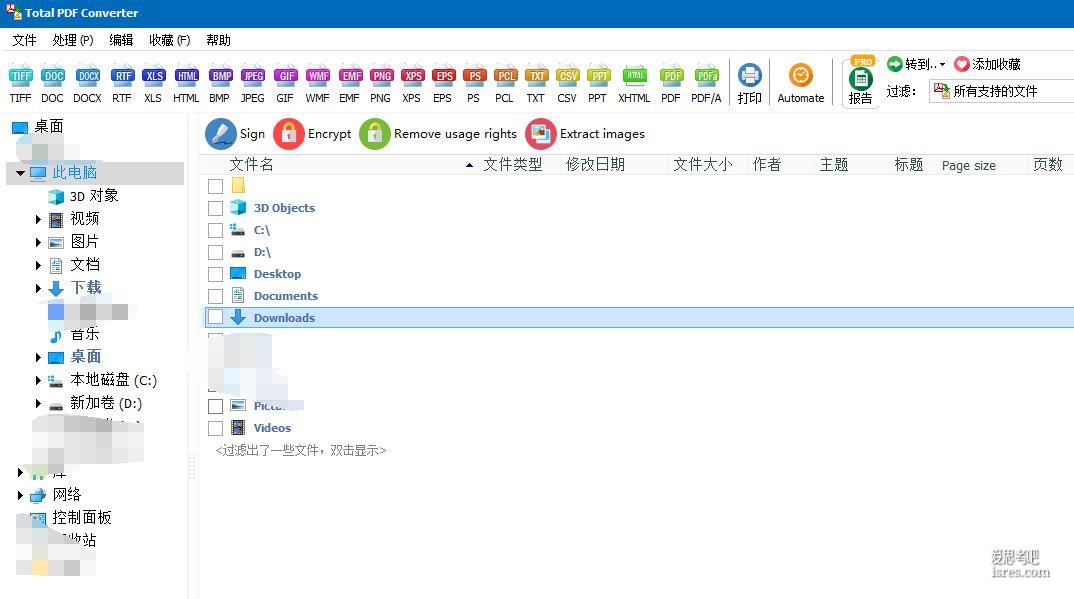
Task: Convert to JPEG icon
Action: 253,84
